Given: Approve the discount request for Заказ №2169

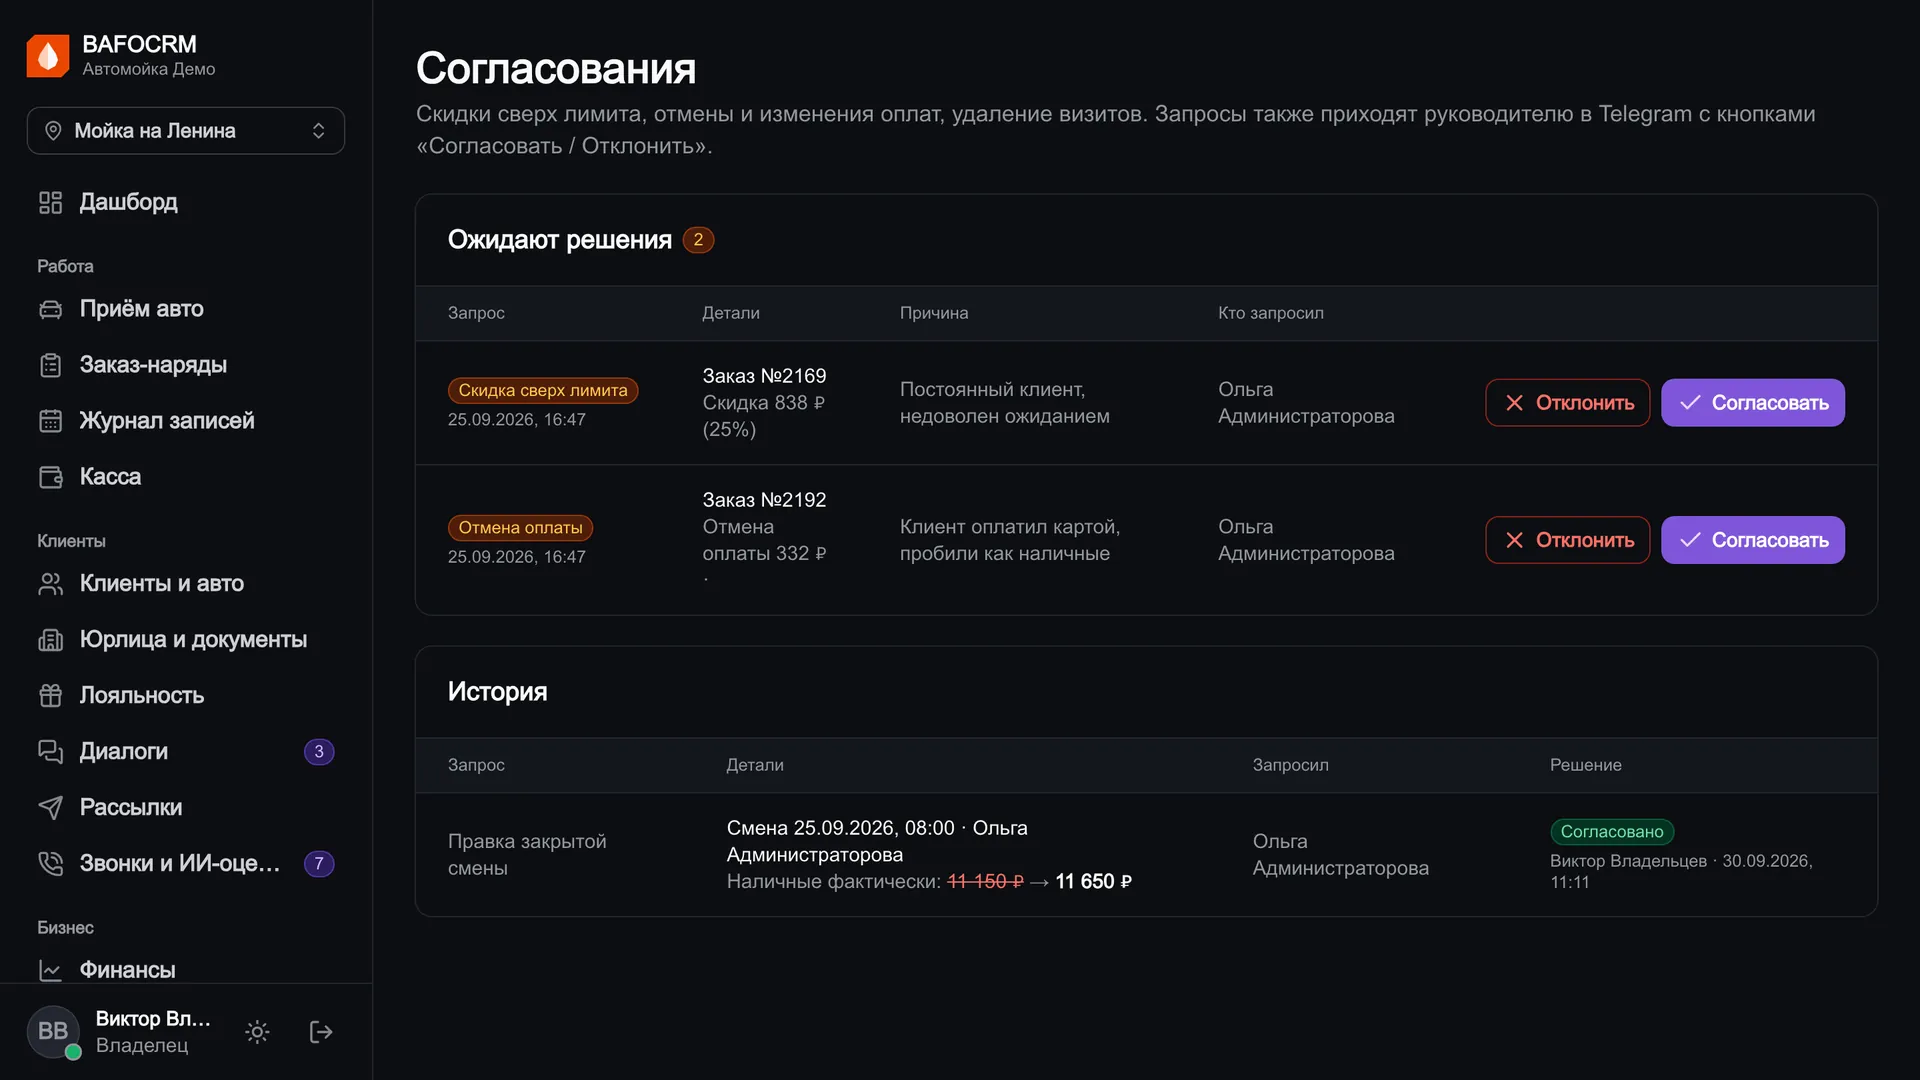Looking at the screenshot, I should [1752, 403].
